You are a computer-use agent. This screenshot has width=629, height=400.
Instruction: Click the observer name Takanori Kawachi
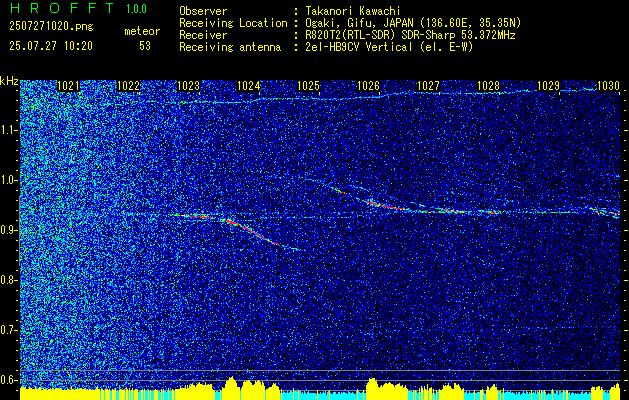(x=353, y=11)
